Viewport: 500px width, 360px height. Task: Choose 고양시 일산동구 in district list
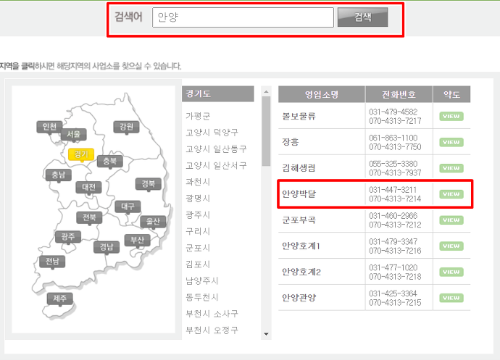[216, 149]
